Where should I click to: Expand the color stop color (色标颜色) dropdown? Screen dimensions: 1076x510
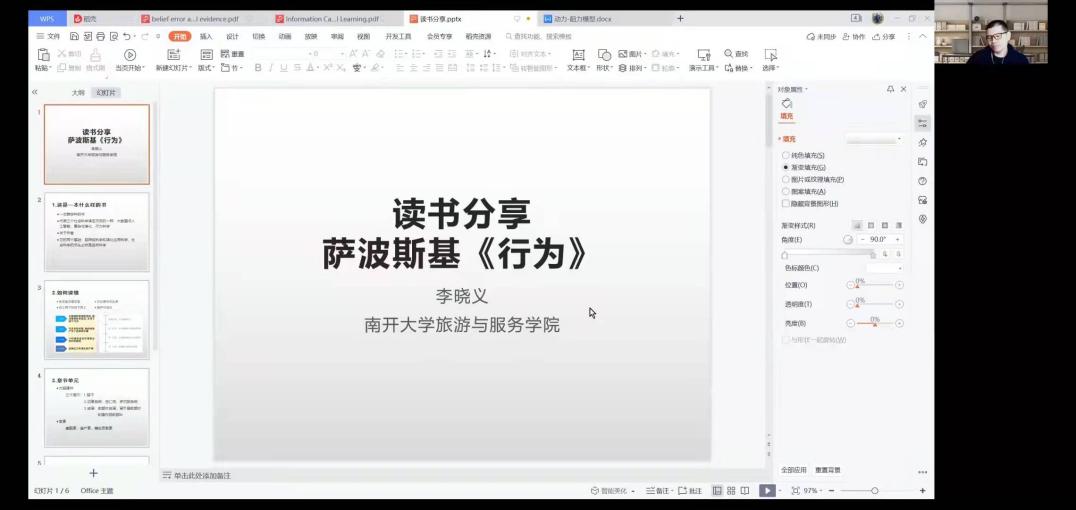coord(885,268)
